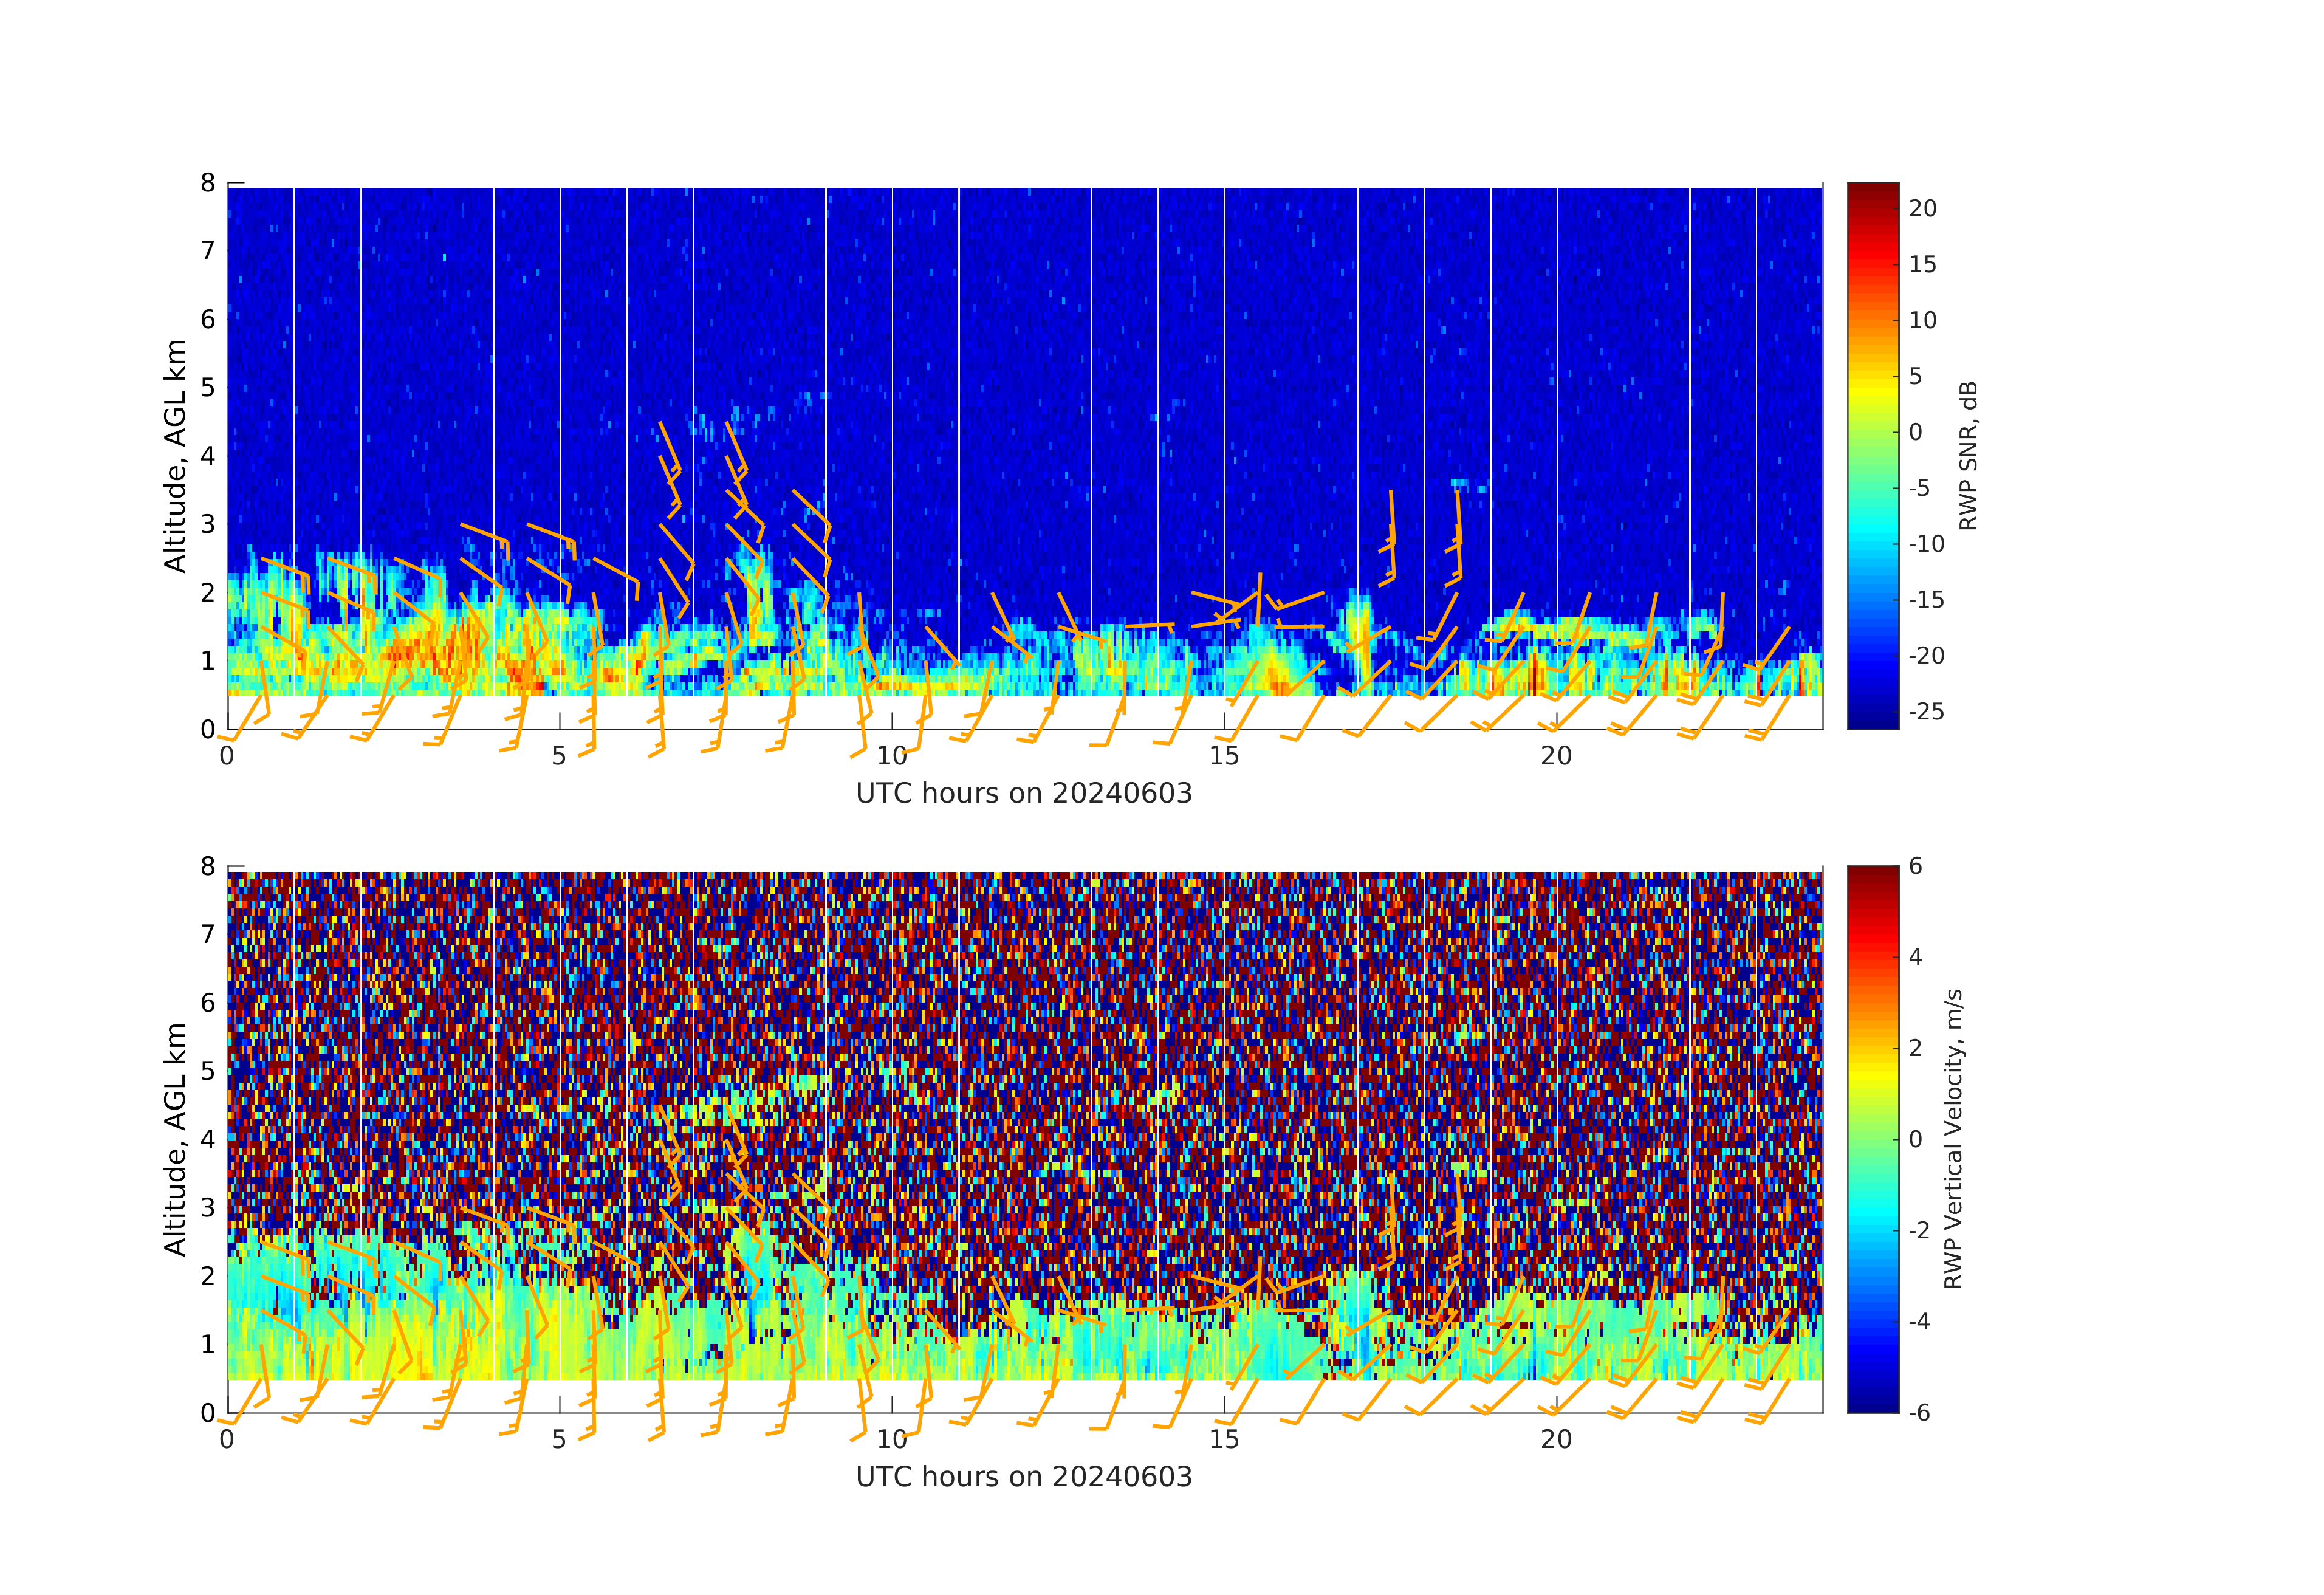2324x1595 pixels.
Task: Click x-axis tick '10' on the bottom plot
Action: (x=892, y=1440)
